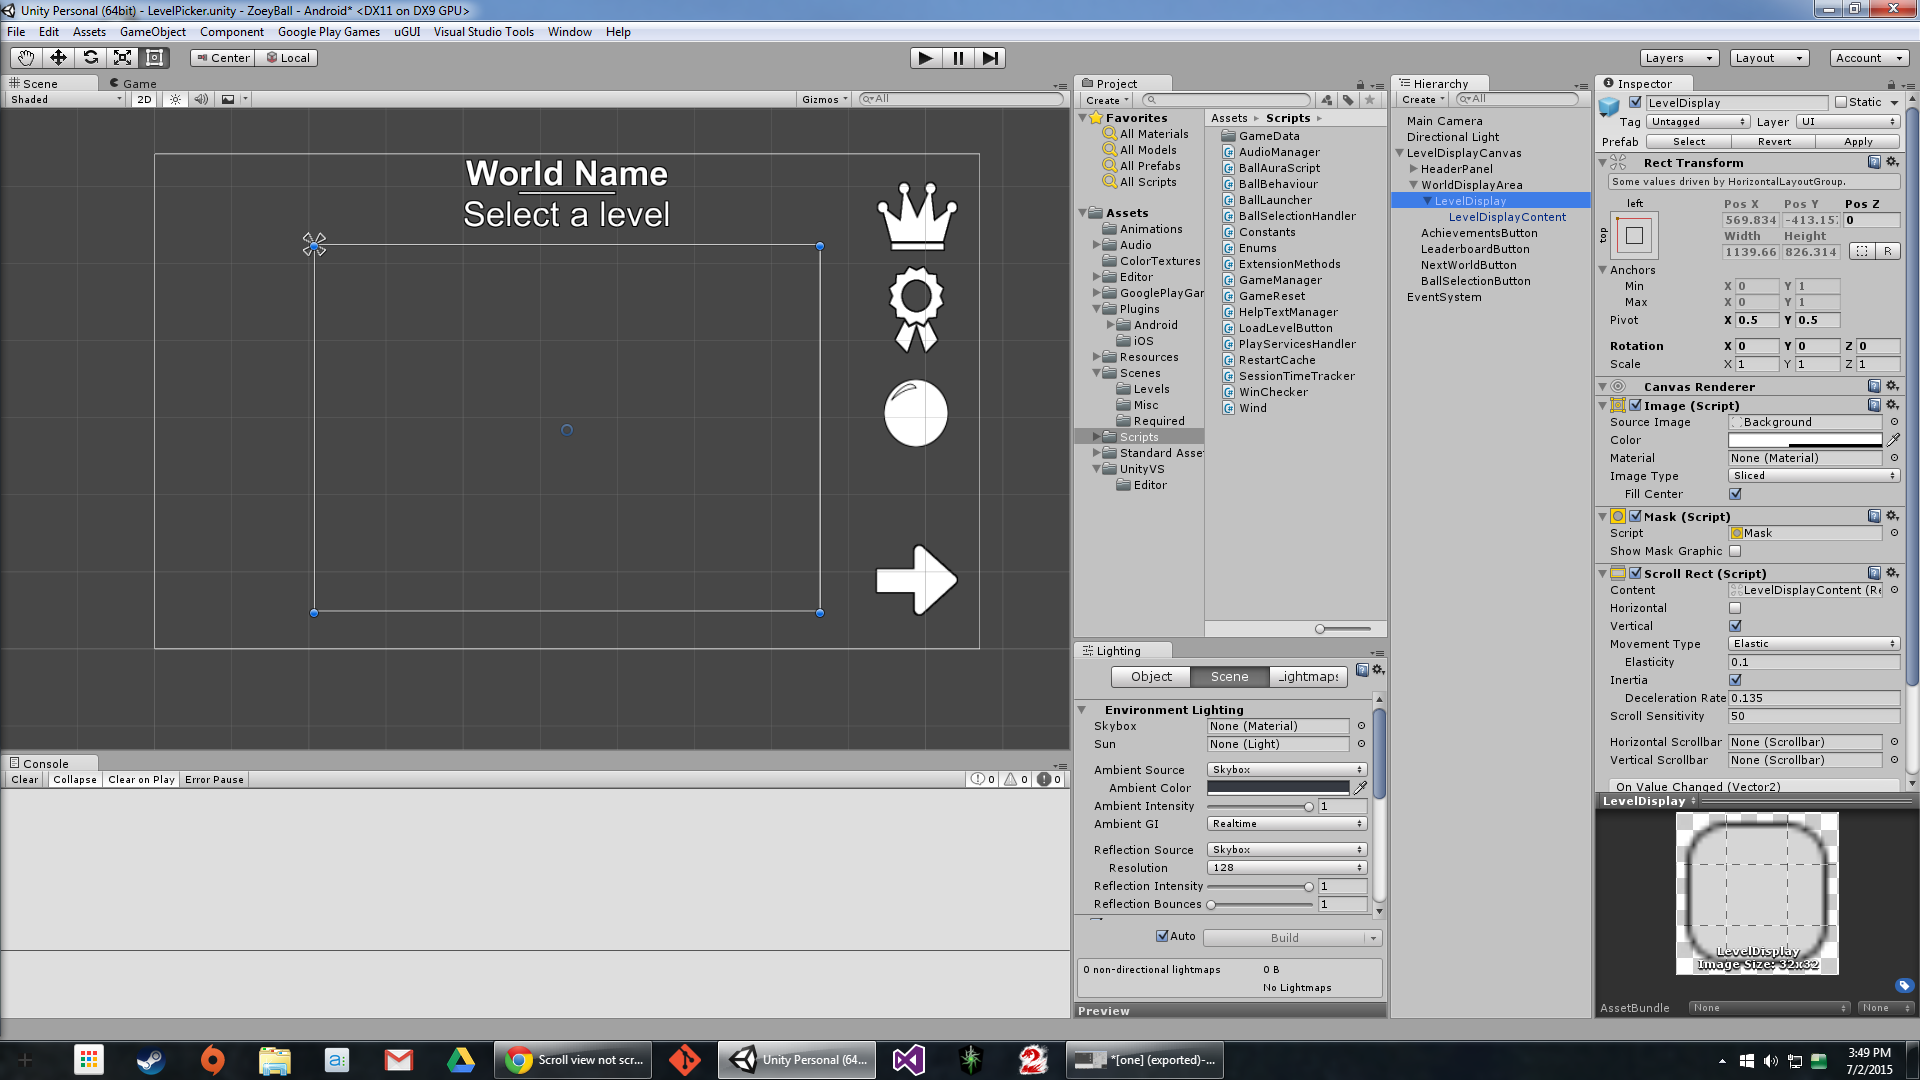Toggle scene audio speaker icon
The height and width of the screenshot is (1080, 1920).
pyautogui.click(x=201, y=99)
